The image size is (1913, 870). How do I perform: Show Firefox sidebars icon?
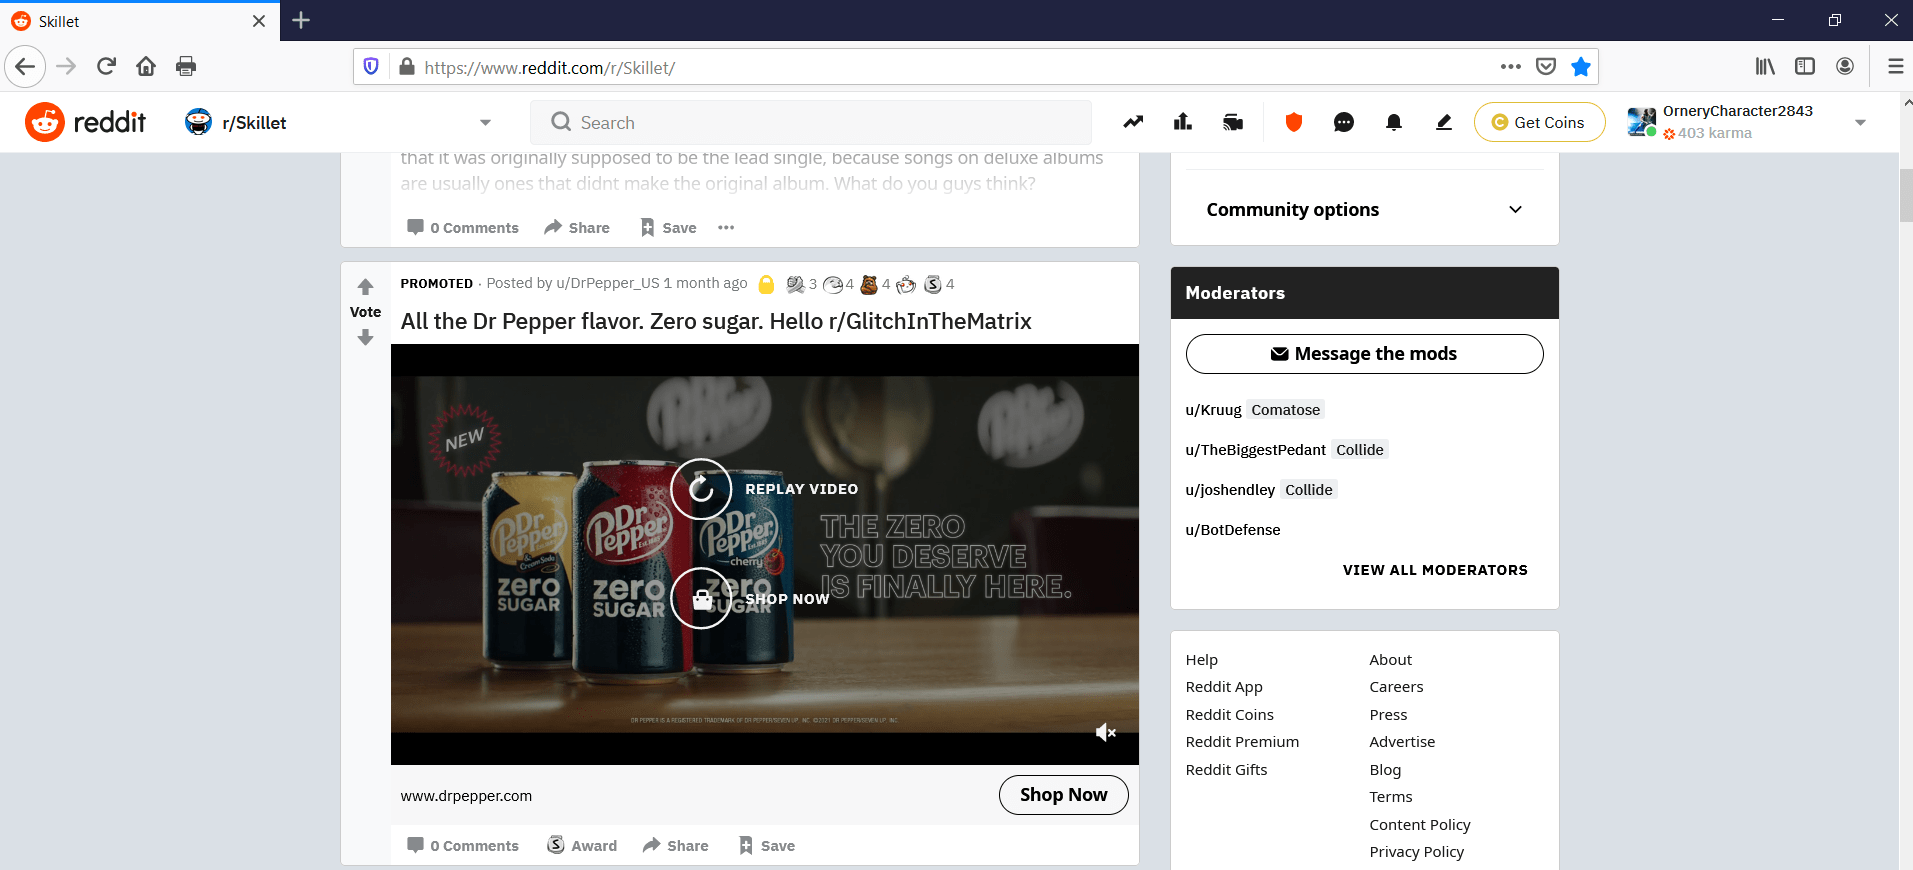tap(1805, 67)
